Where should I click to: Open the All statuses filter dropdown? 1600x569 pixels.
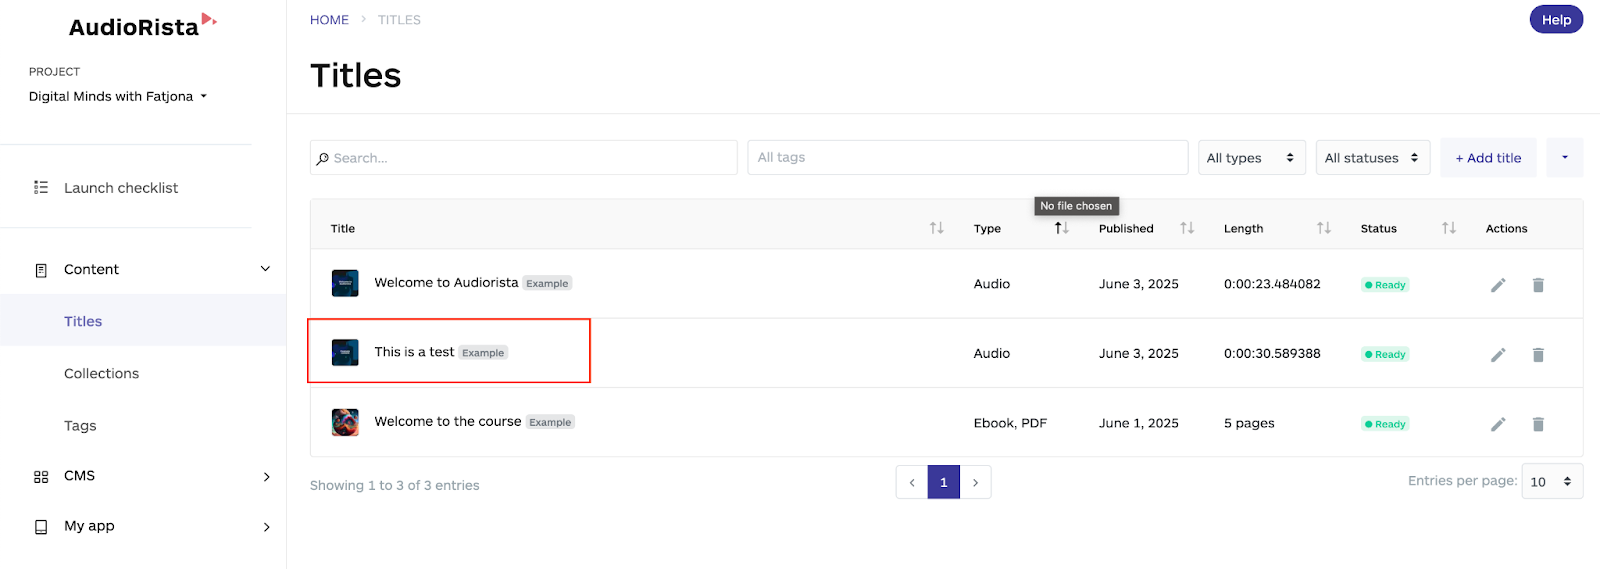pyautogui.click(x=1373, y=158)
